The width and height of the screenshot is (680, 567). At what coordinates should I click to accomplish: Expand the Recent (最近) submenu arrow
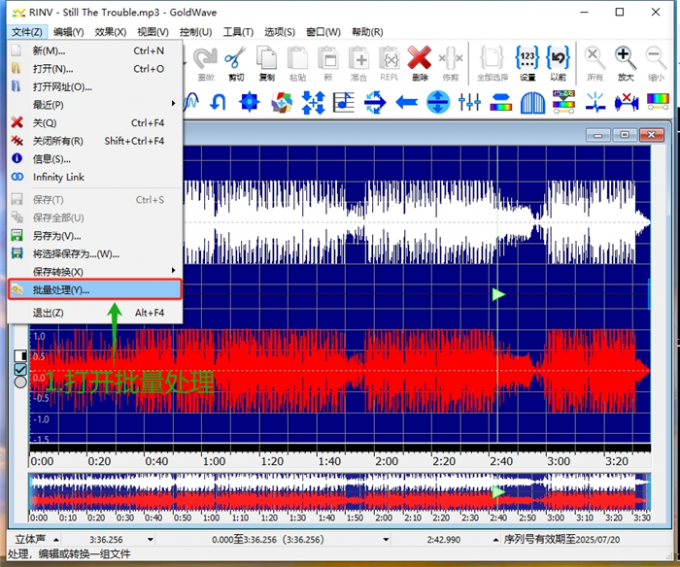173,104
